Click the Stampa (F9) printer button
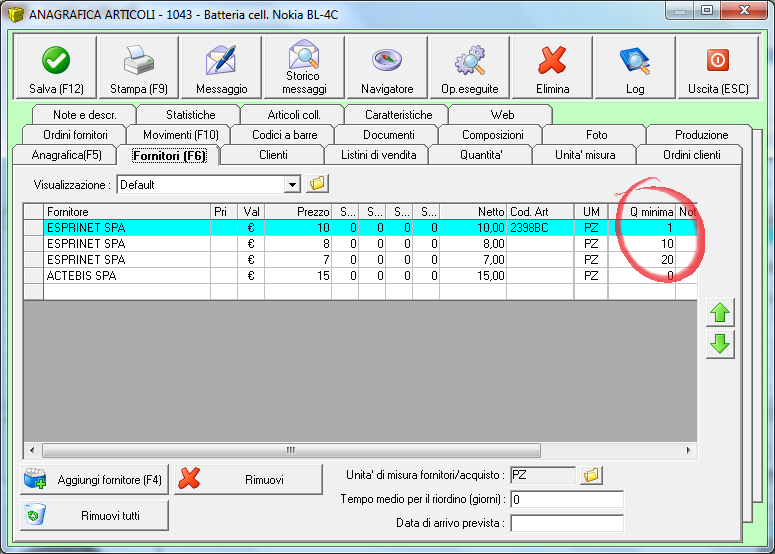 click(x=139, y=67)
